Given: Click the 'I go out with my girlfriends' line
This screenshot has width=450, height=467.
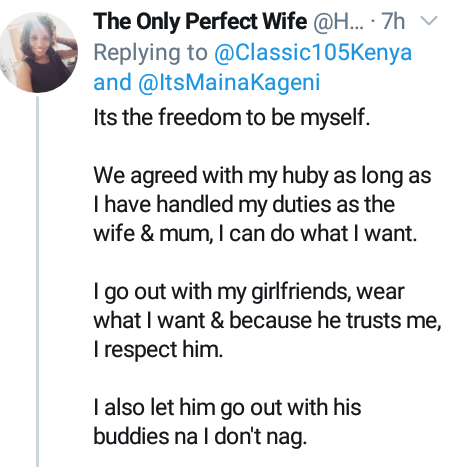Looking at the screenshot, I should click(249, 292).
